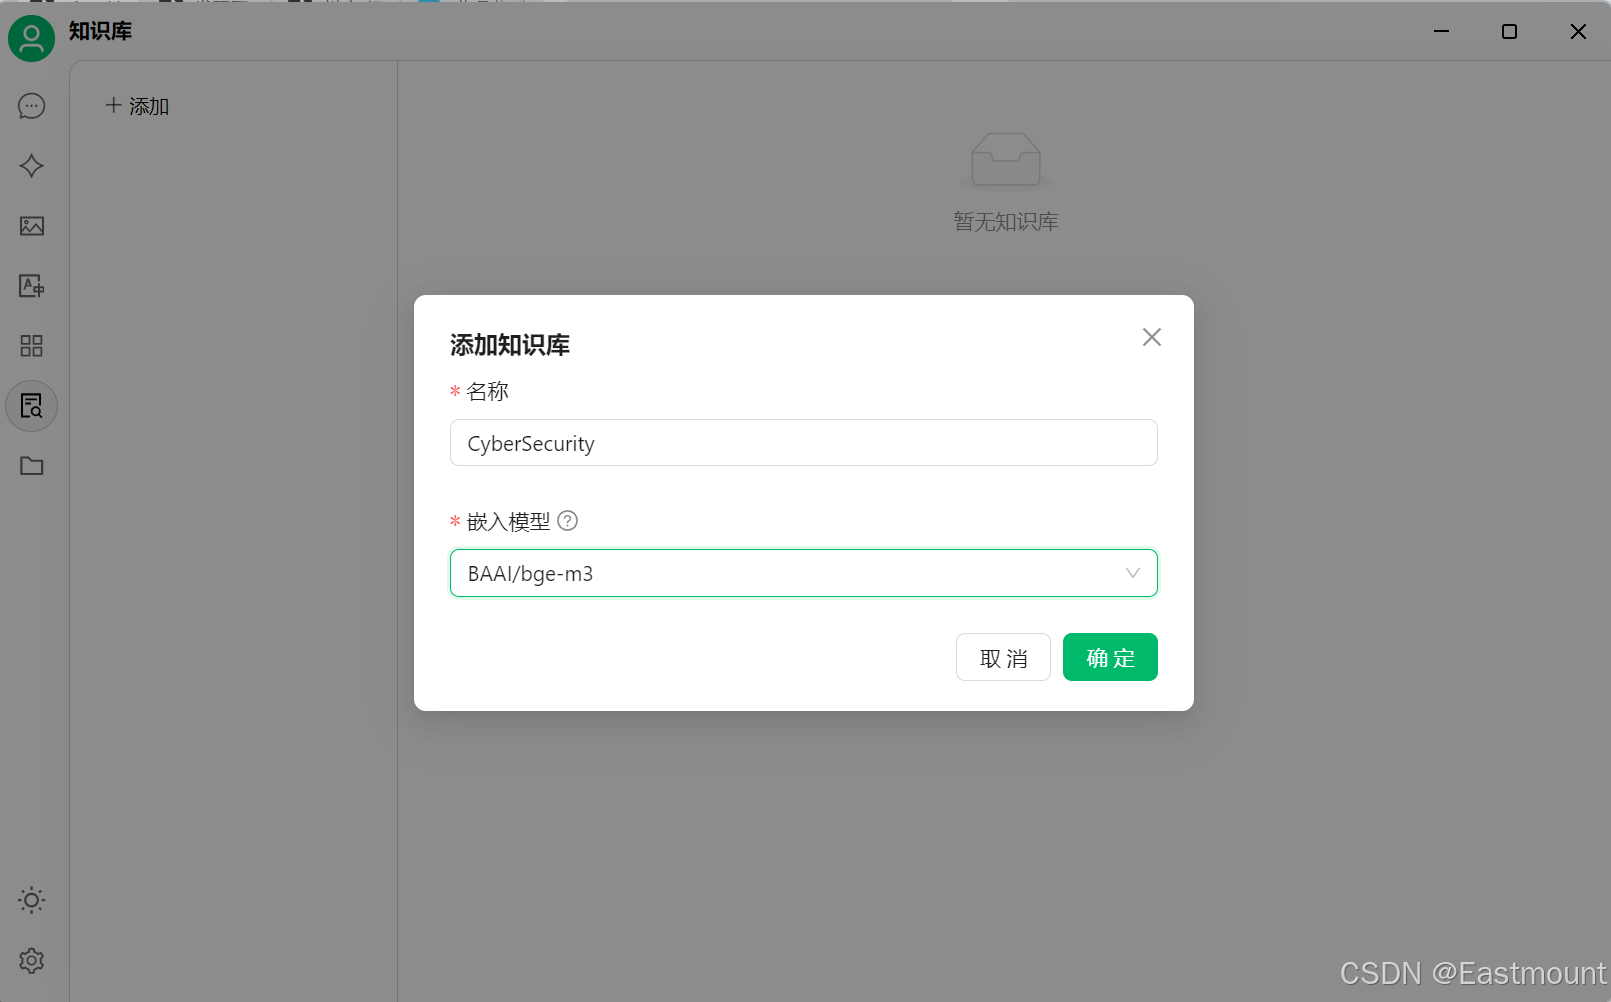The image size is (1611, 1002).
Task: Open settings gear in sidebar
Action: pyautogui.click(x=32, y=960)
